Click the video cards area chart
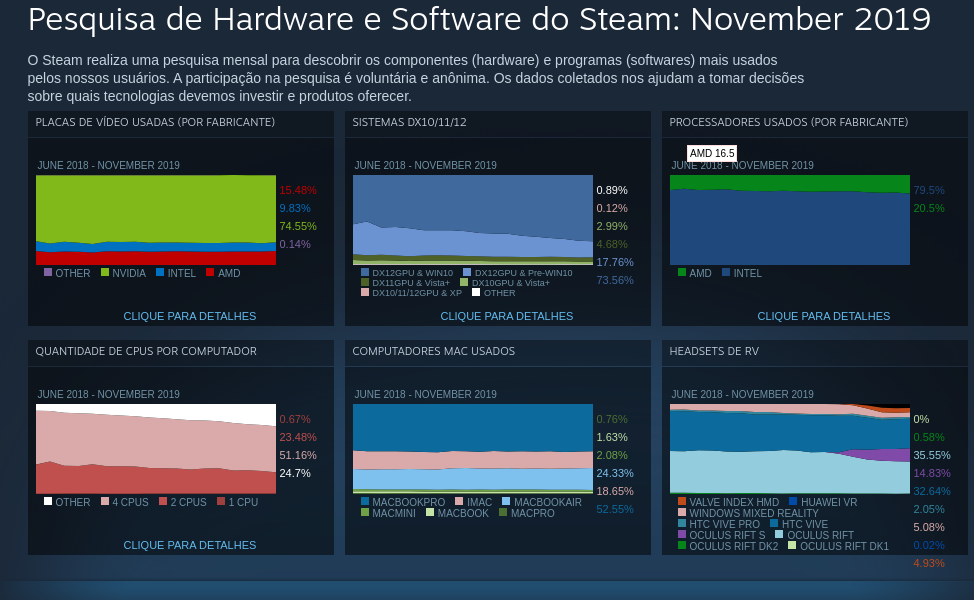 pos(156,220)
